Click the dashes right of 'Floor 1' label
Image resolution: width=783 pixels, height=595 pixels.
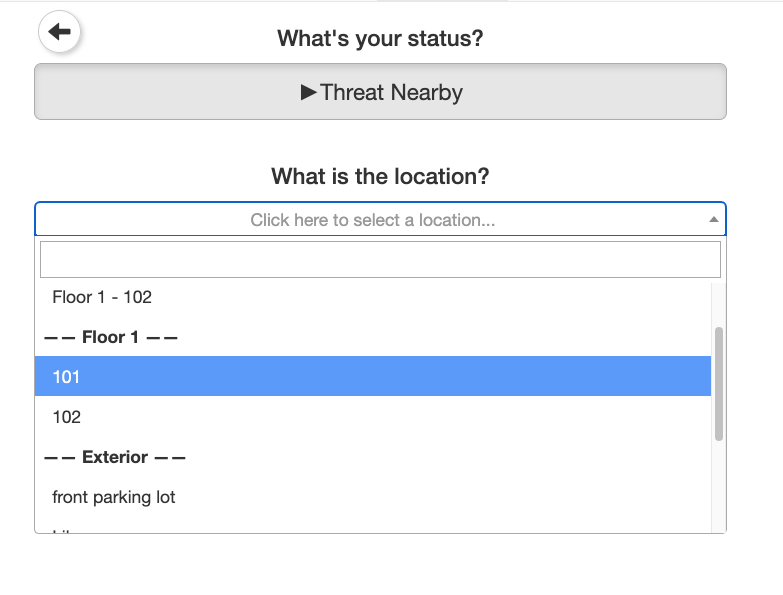pyautogui.click(x=162, y=337)
